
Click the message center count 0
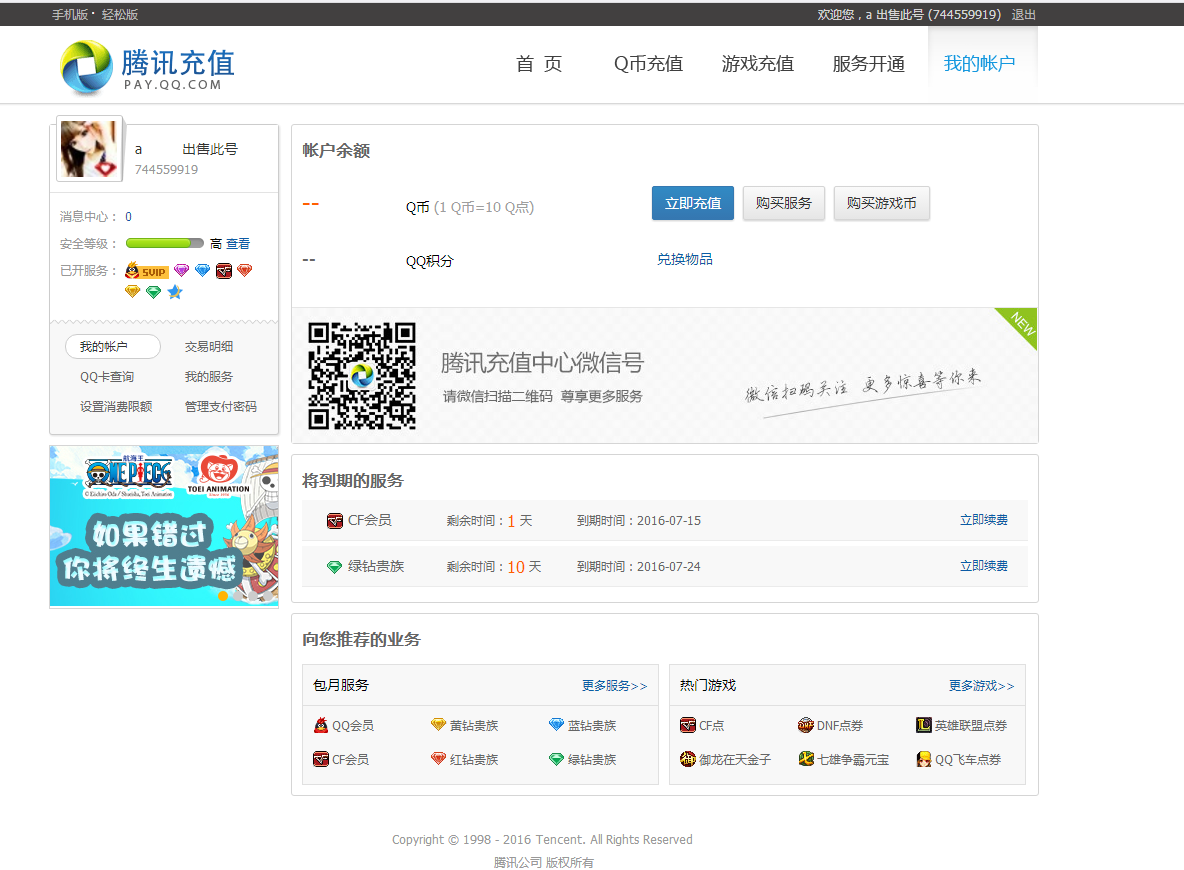128,217
